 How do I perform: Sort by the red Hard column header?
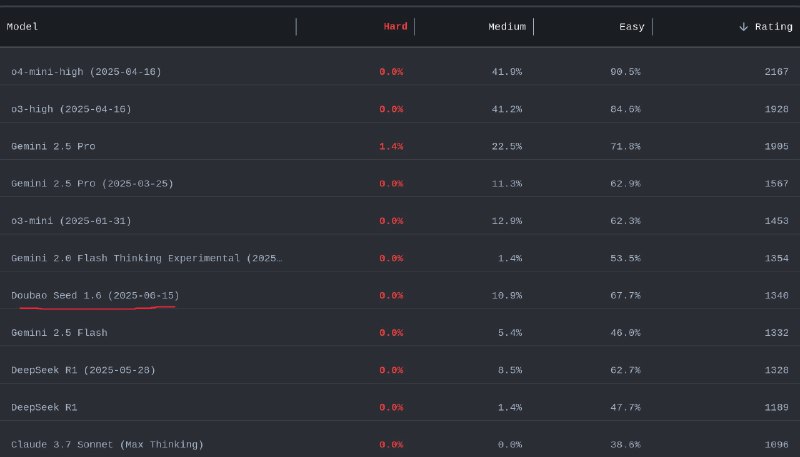(395, 27)
